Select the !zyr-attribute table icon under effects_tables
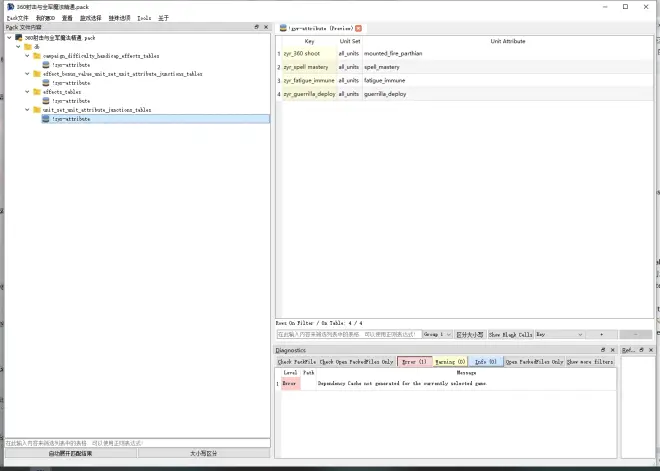 pyautogui.click(x=46, y=101)
